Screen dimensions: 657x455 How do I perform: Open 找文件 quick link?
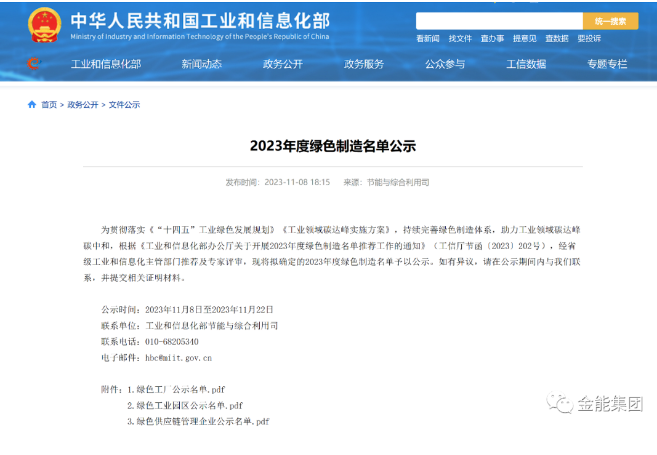[x=460, y=39]
